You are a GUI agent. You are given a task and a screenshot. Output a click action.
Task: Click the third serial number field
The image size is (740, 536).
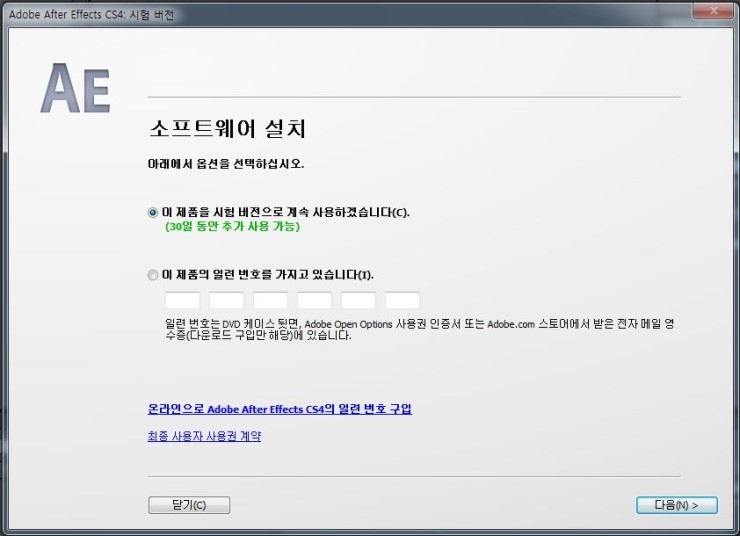click(x=270, y=300)
